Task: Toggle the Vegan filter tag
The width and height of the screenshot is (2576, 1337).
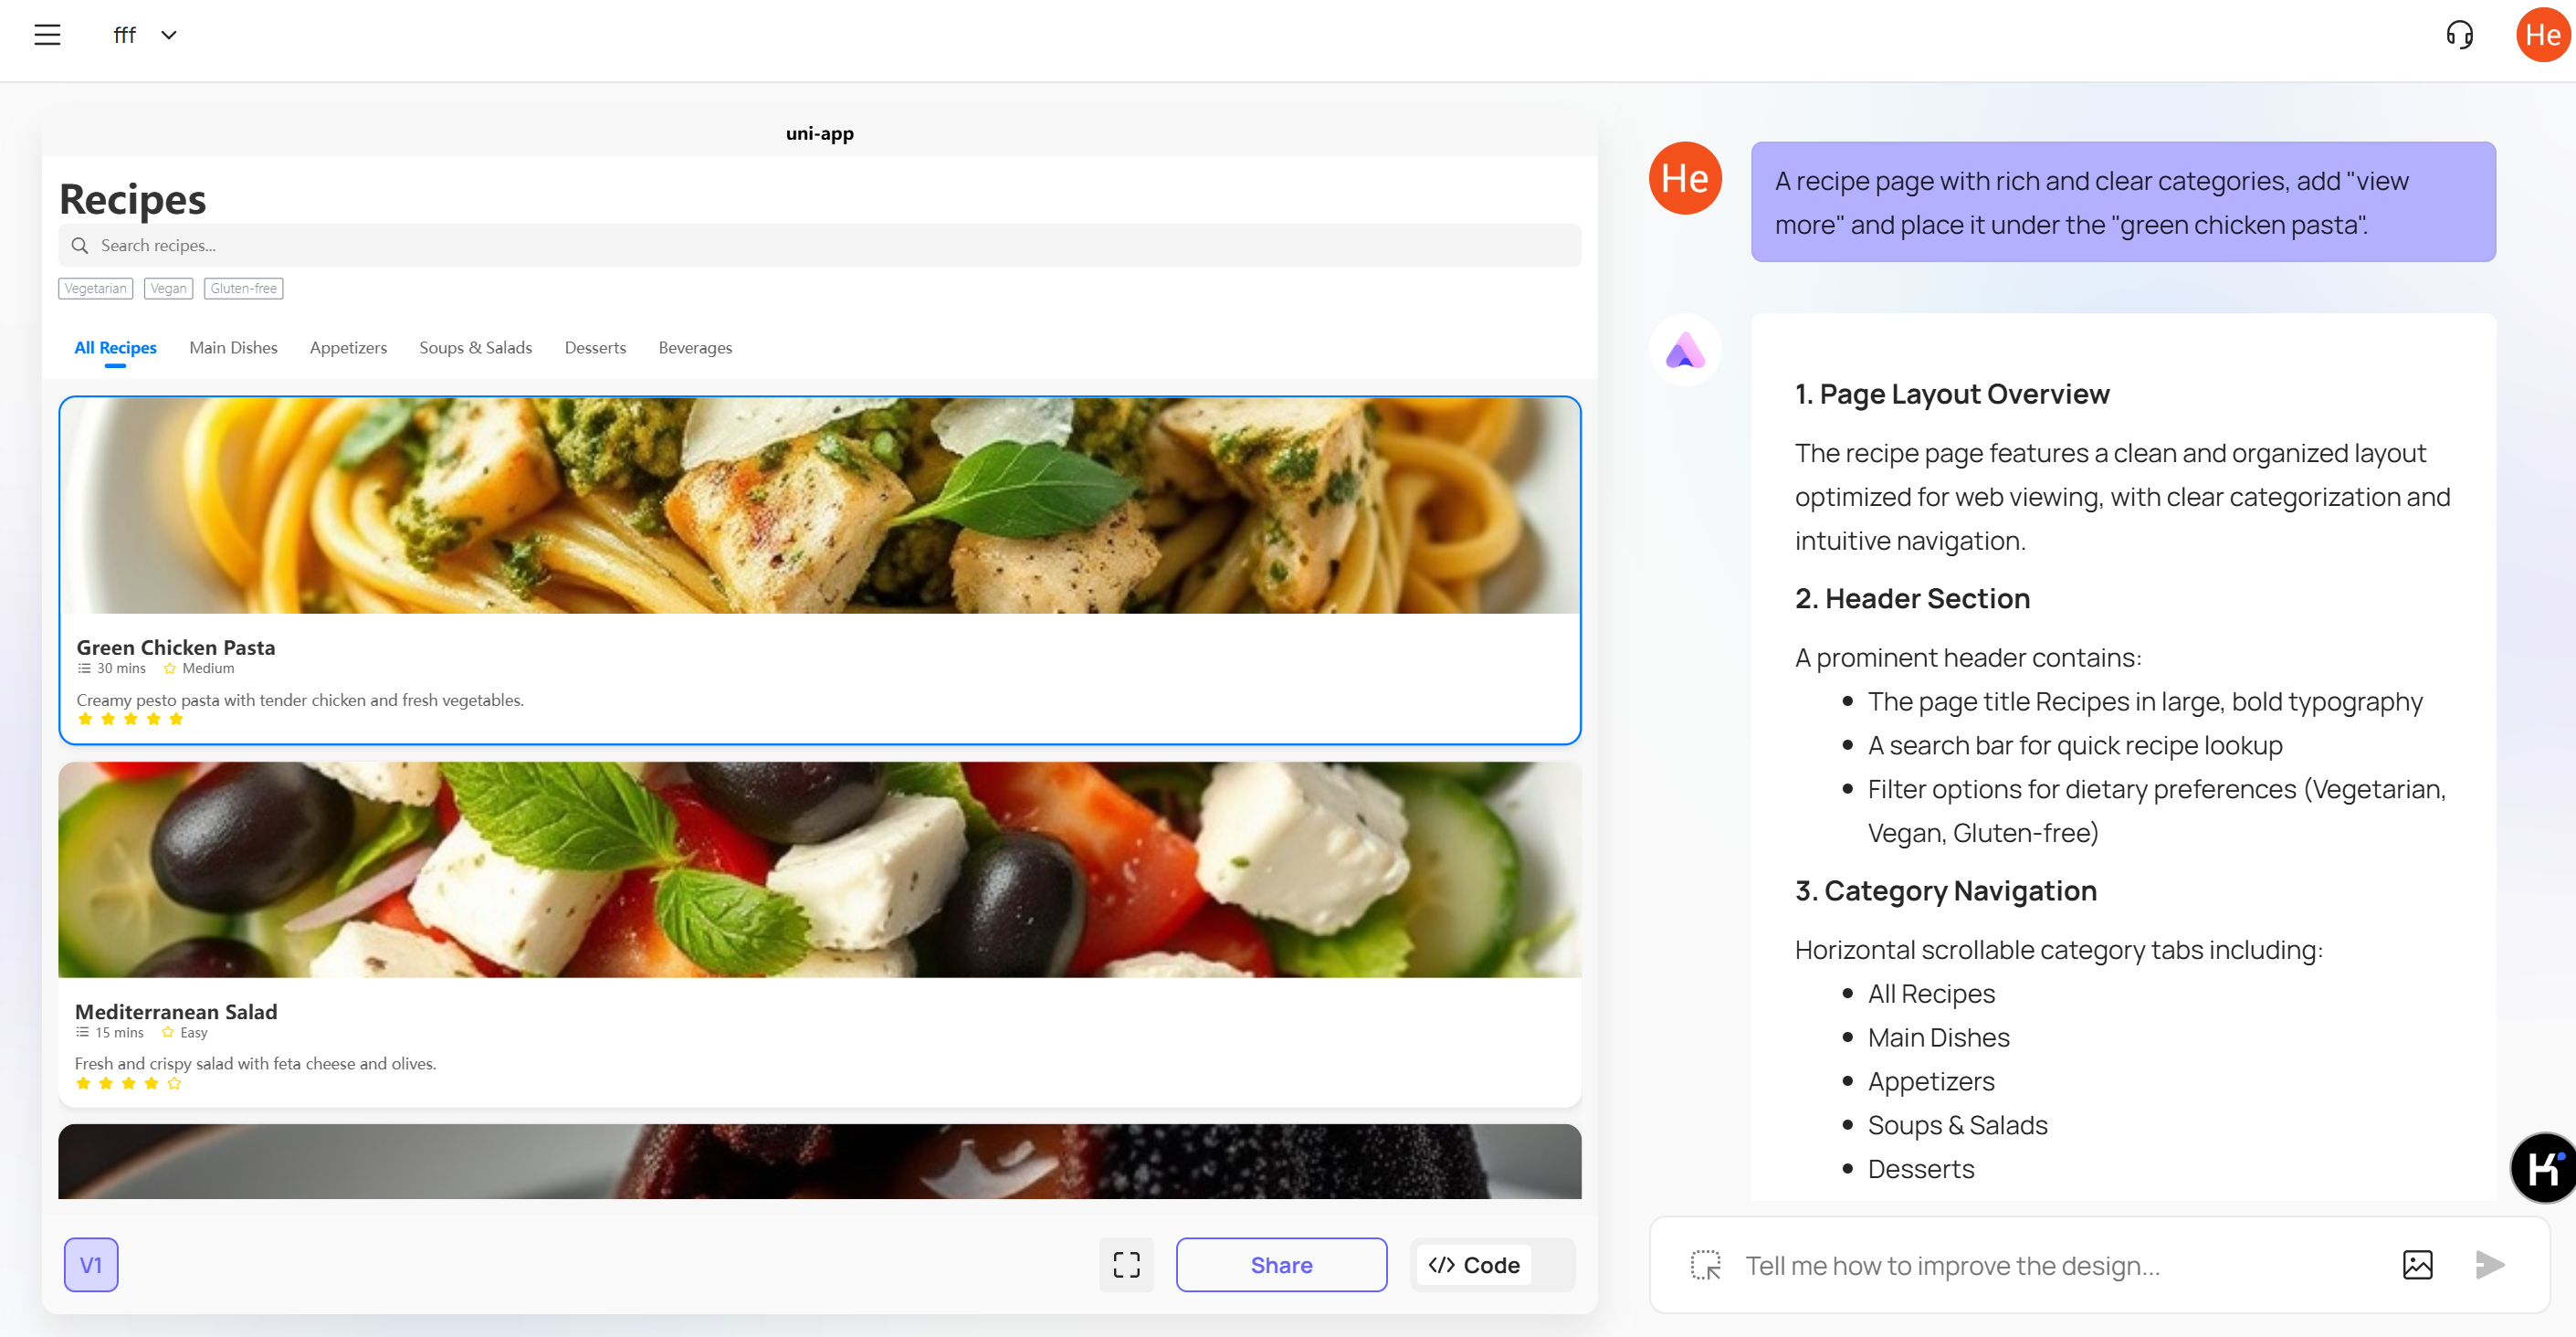Action: 168,288
